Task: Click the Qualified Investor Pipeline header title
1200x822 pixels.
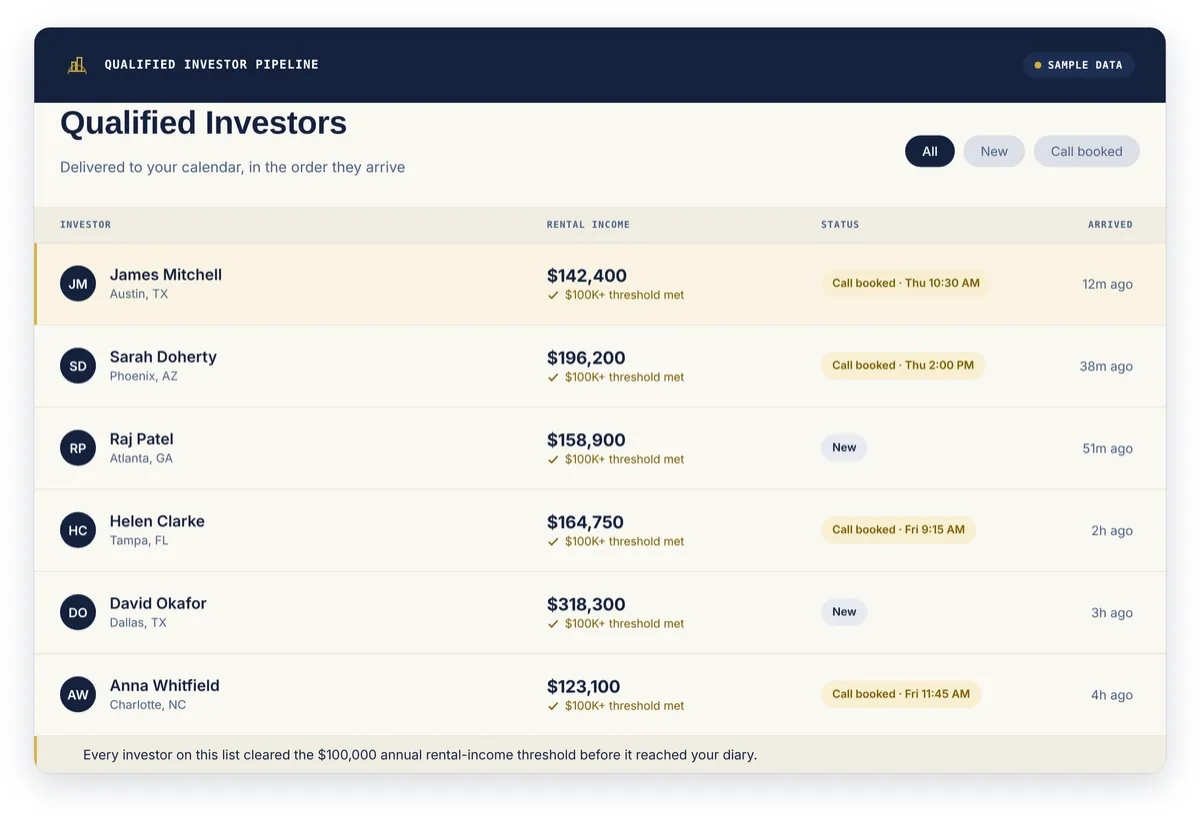Action: coord(212,65)
